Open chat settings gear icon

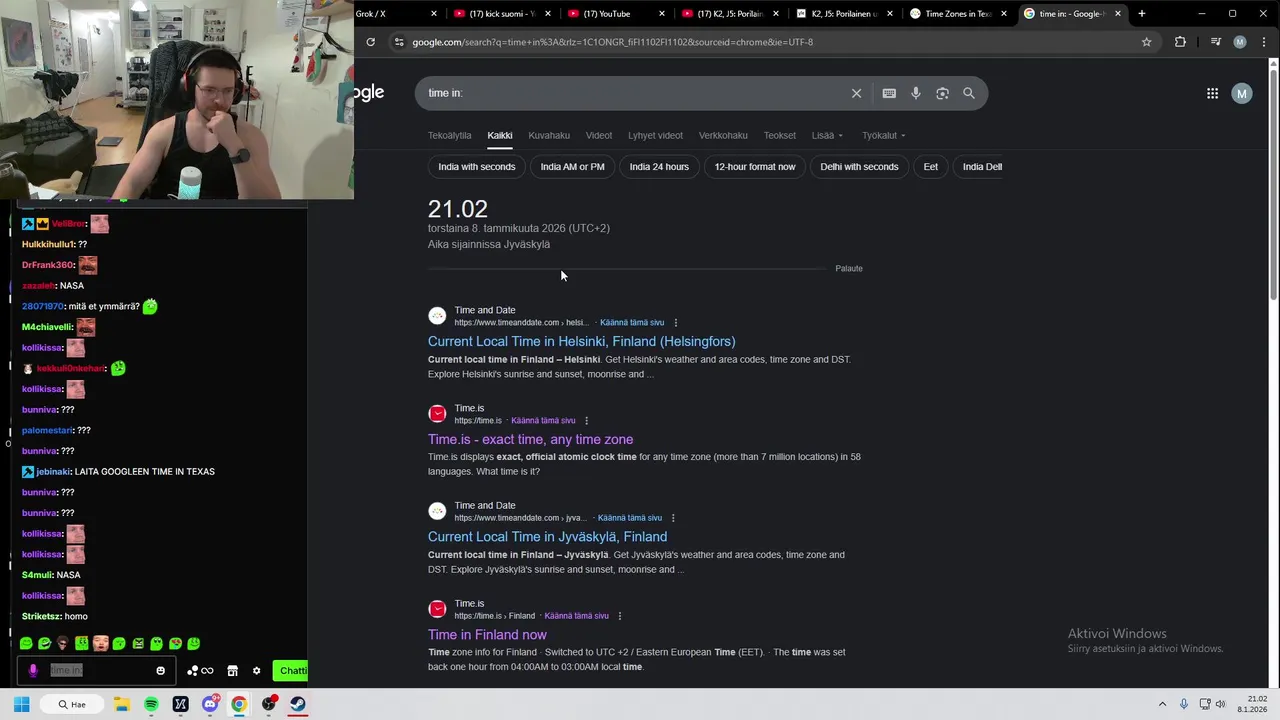(256, 671)
